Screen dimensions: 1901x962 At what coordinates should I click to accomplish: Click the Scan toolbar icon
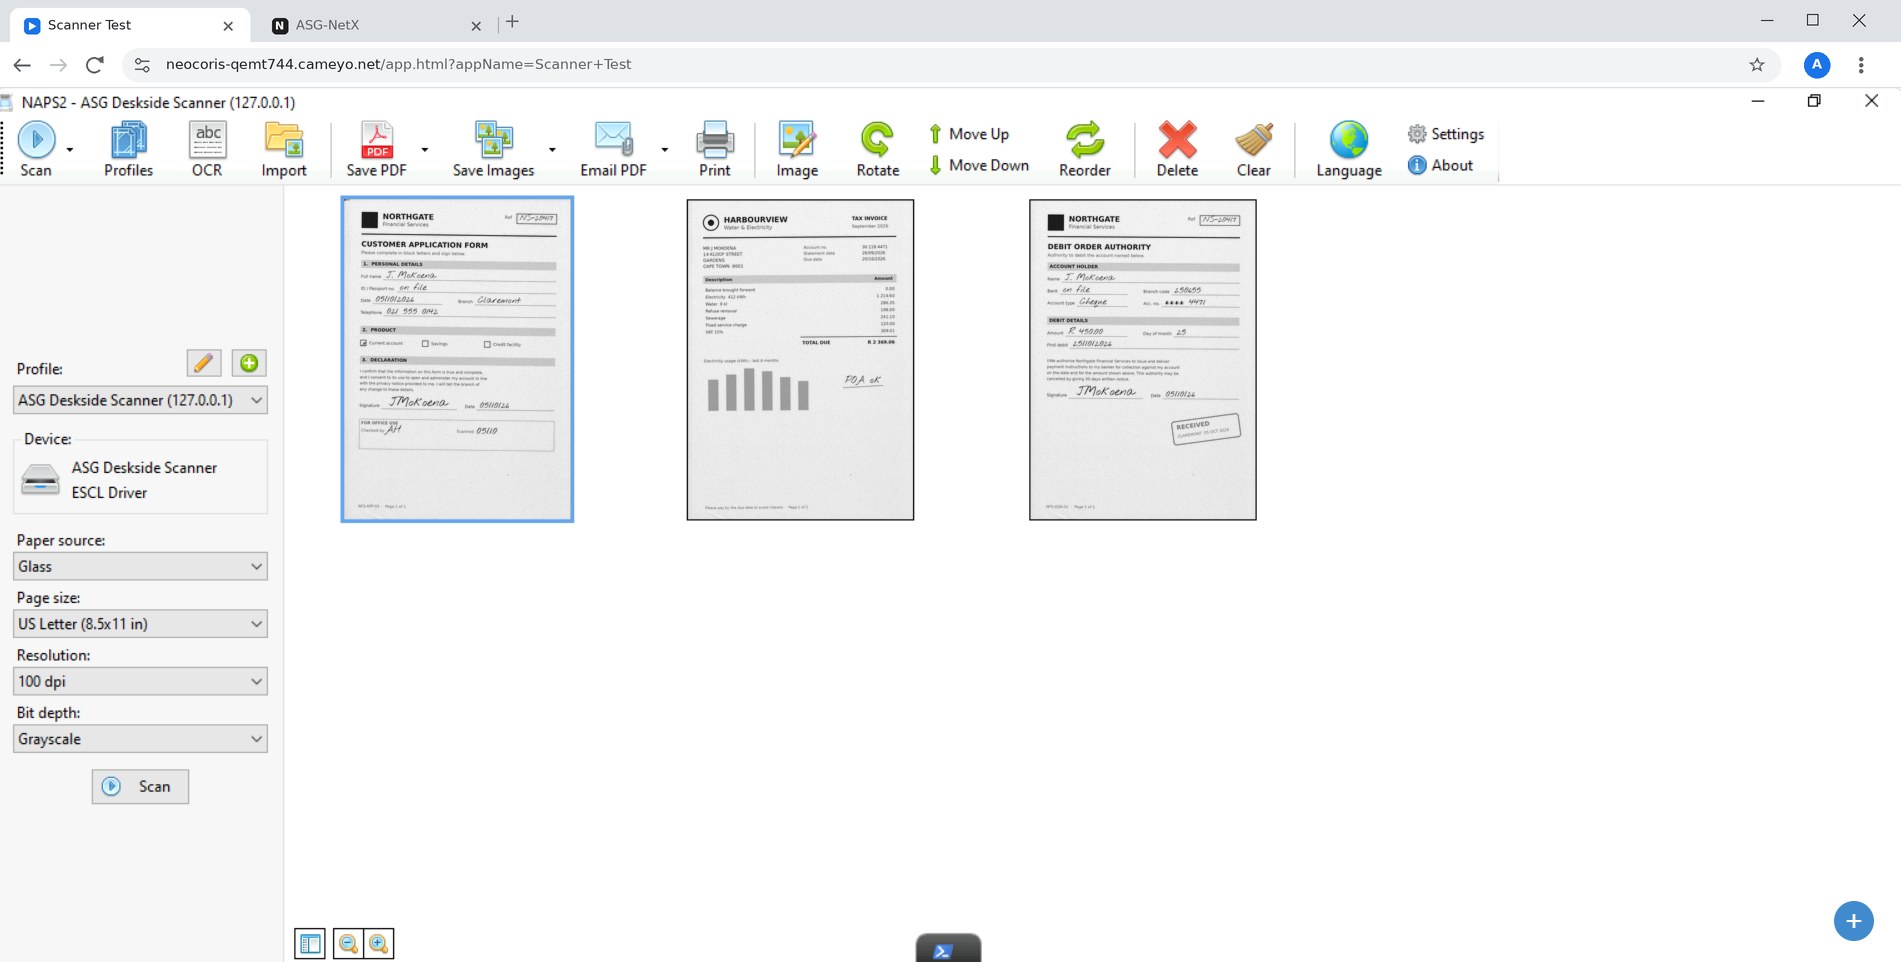36,149
